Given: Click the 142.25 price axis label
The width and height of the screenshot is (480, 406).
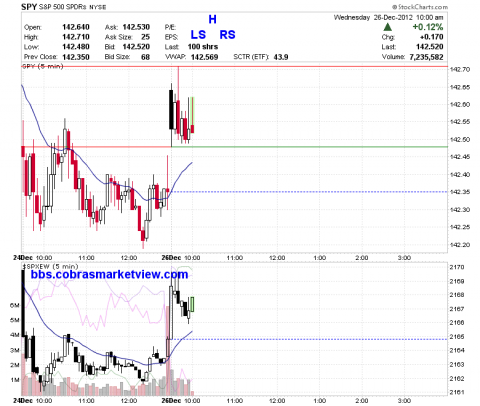Looking at the screenshot, I should click(460, 227).
